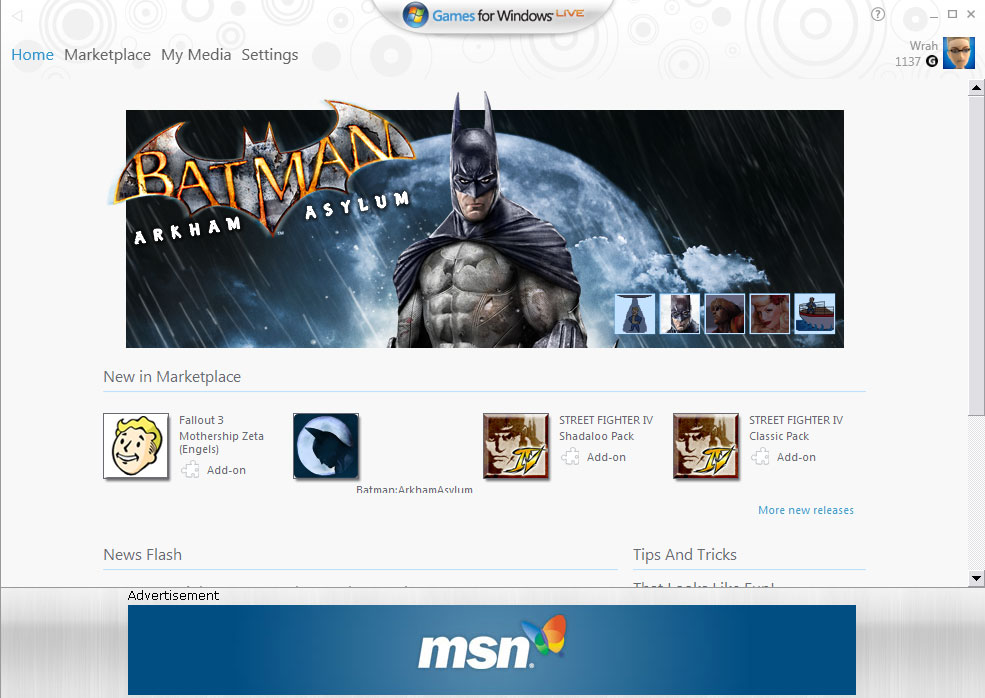The height and width of the screenshot is (698, 985).
Task: Open the My Media tab
Action: pyautogui.click(x=196, y=55)
